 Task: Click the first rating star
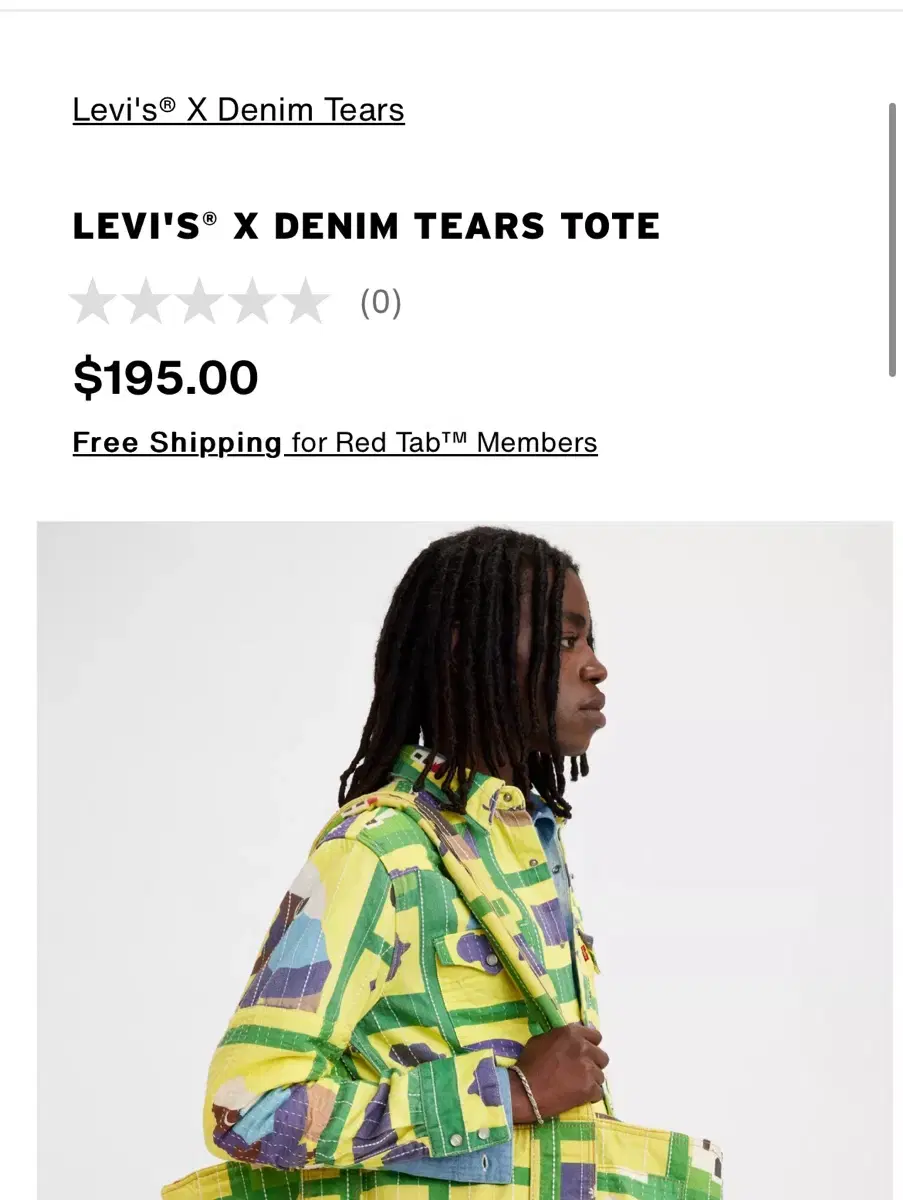point(94,301)
